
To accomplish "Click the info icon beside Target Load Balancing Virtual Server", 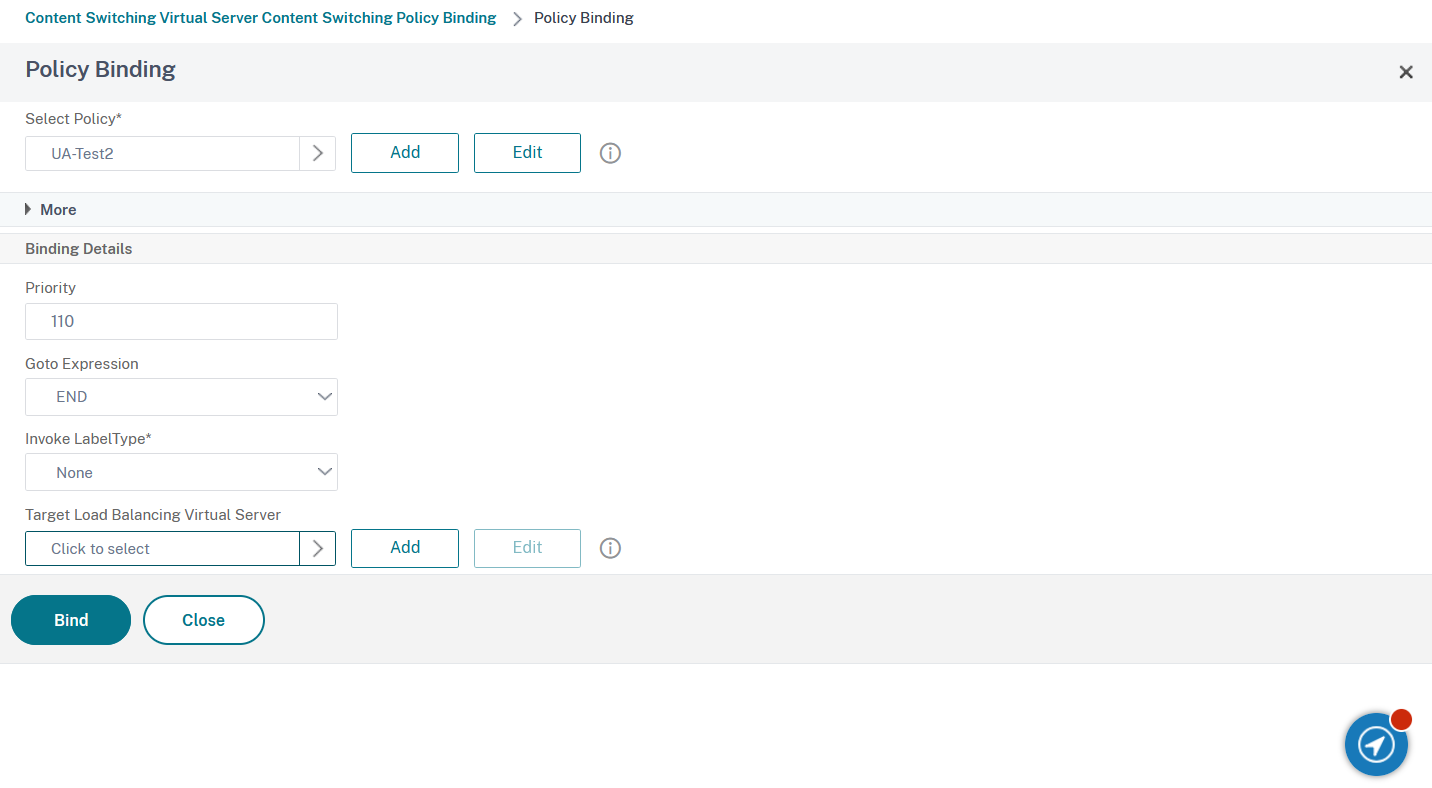I will click(610, 548).
